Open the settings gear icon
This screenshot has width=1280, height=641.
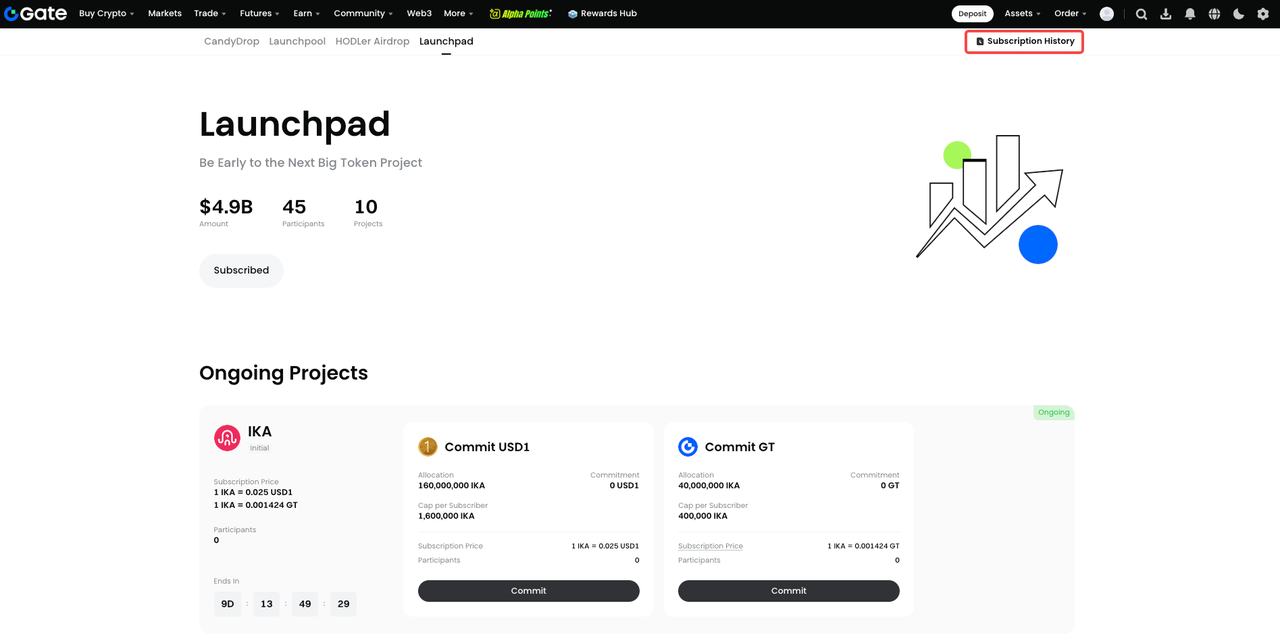(x=1262, y=14)
